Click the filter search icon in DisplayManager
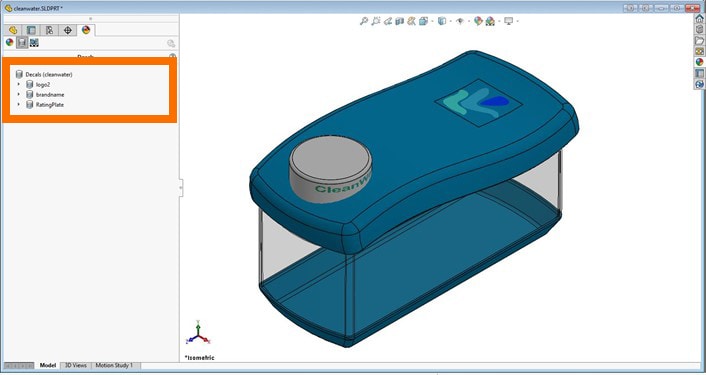This screenshot has height=375, width=706. 171,43
